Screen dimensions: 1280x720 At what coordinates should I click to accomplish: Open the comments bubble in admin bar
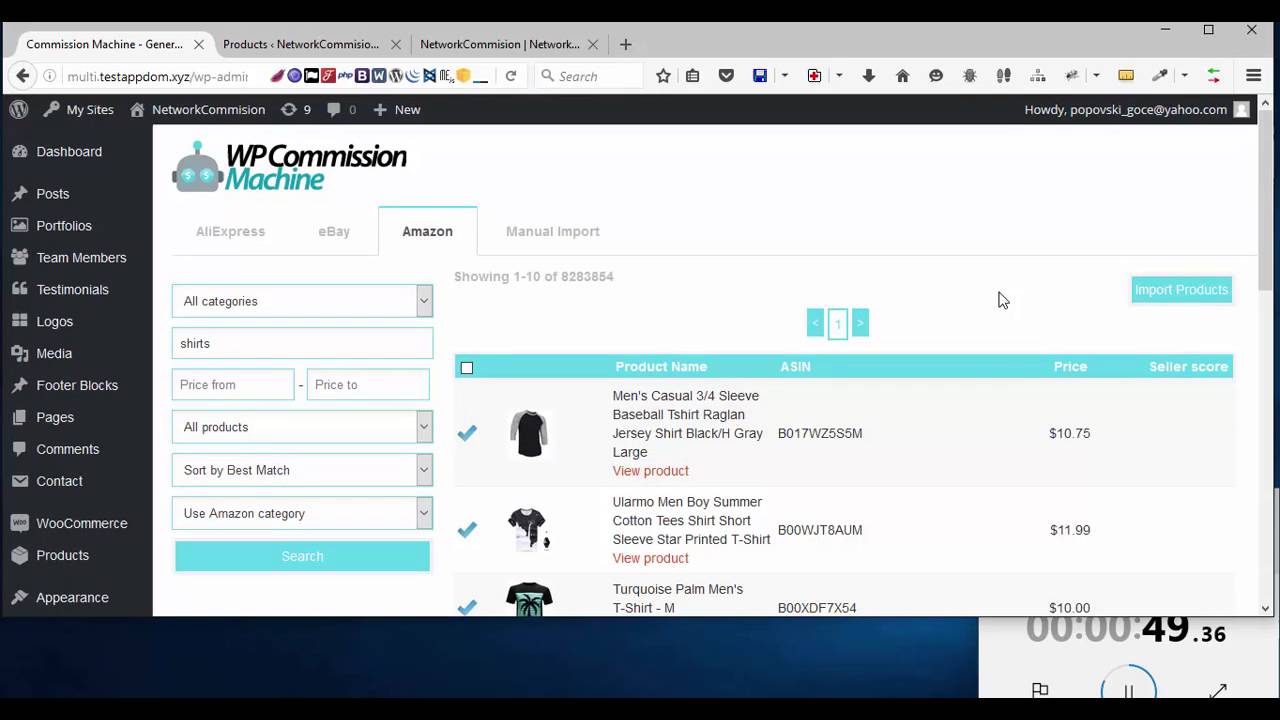pyautogui.click(x=341, y=109)
